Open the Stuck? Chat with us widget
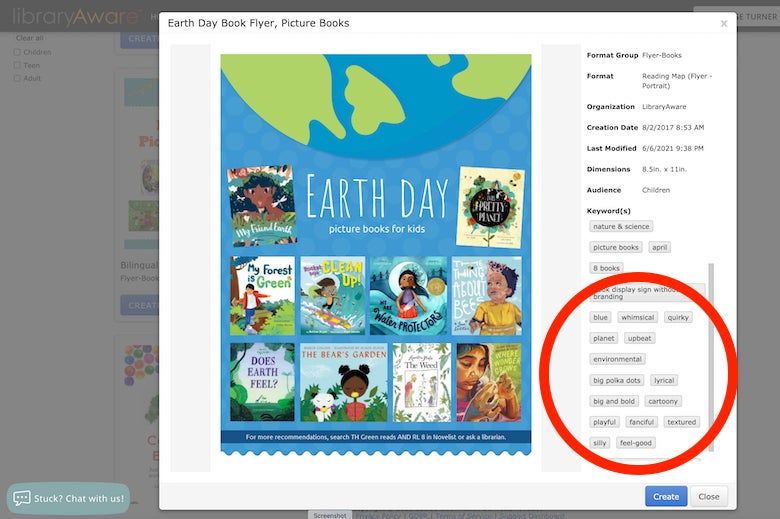The height and width of the screenshot is (519, 780). pyautogui.click(x=69, y=498)
